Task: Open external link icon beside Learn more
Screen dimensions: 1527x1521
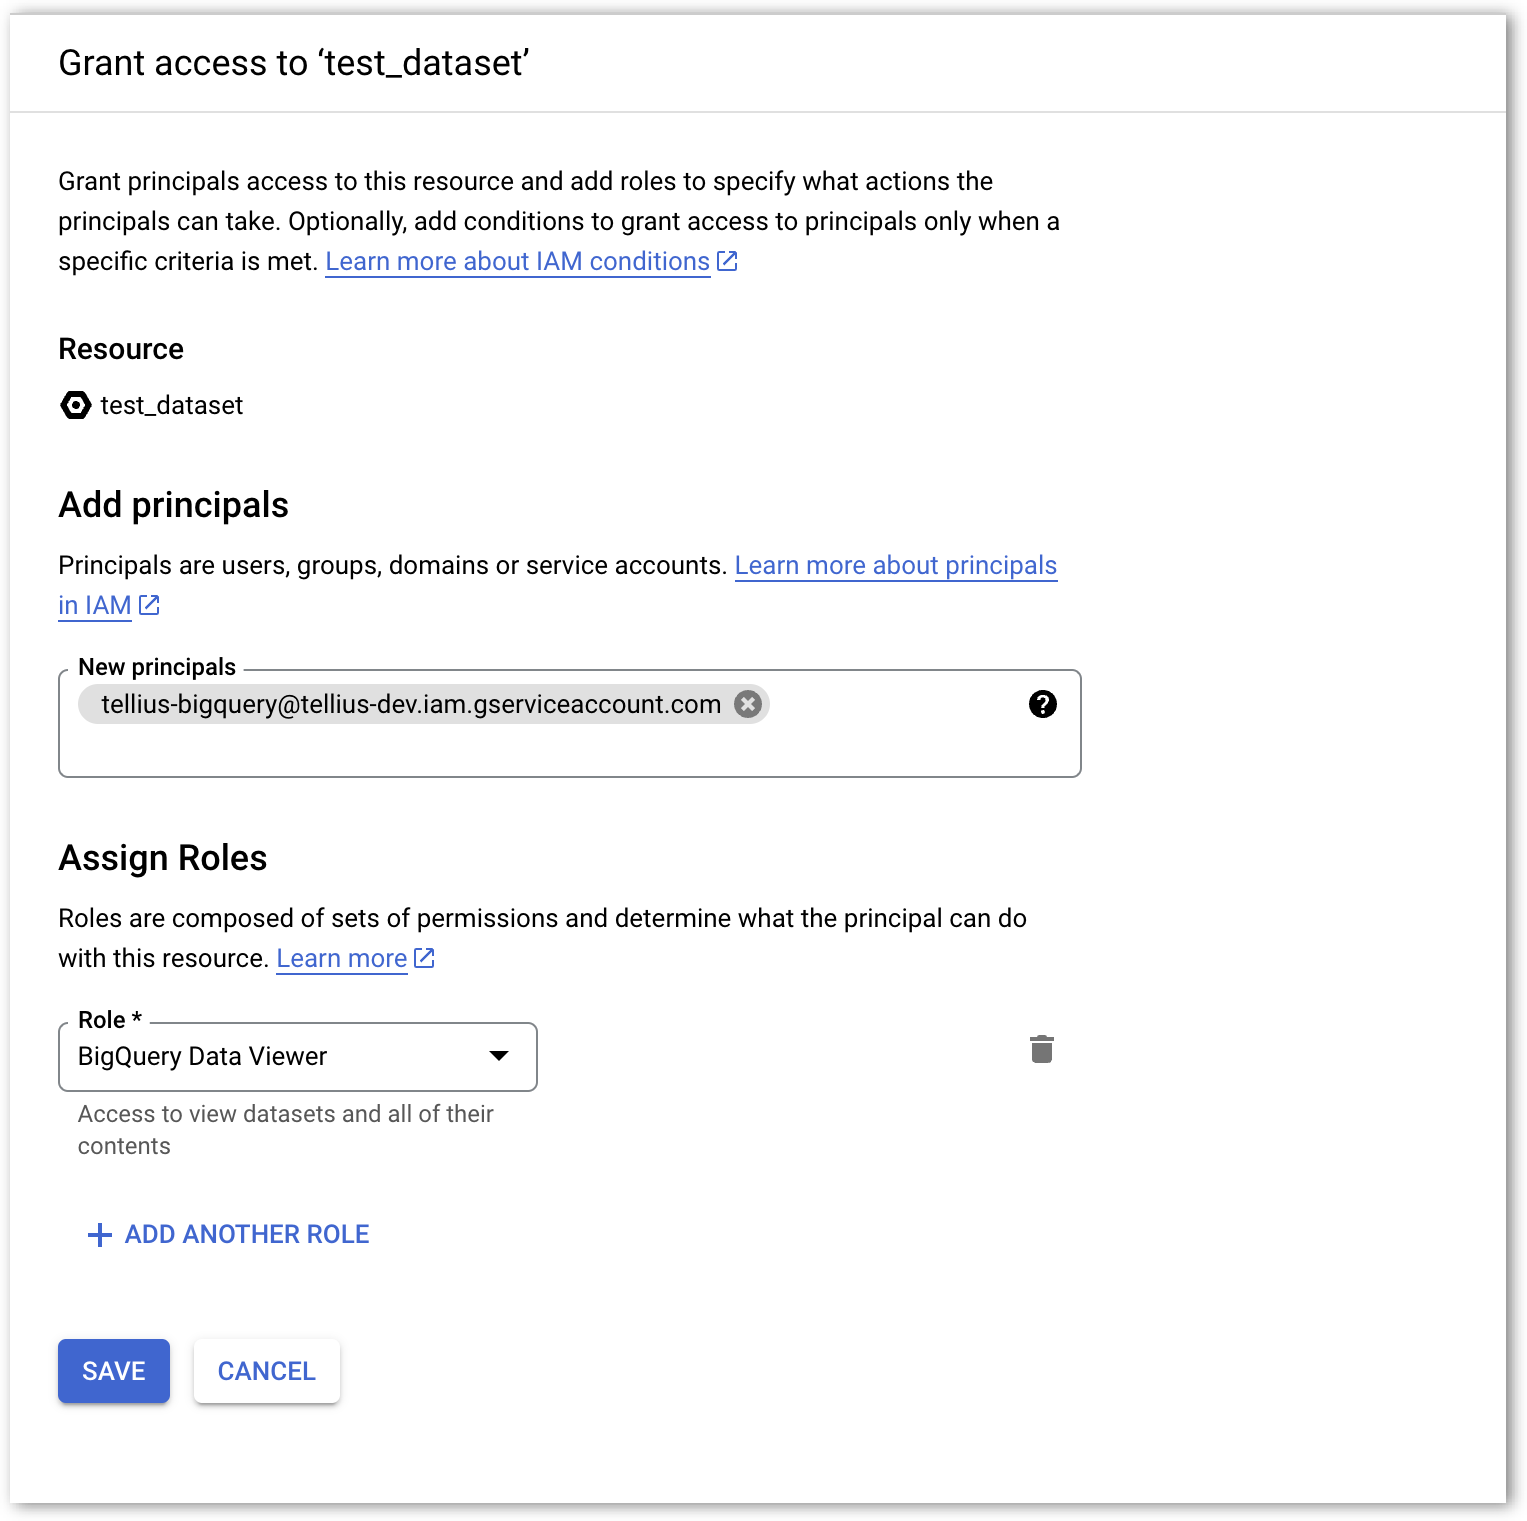Action: (425, 958)
